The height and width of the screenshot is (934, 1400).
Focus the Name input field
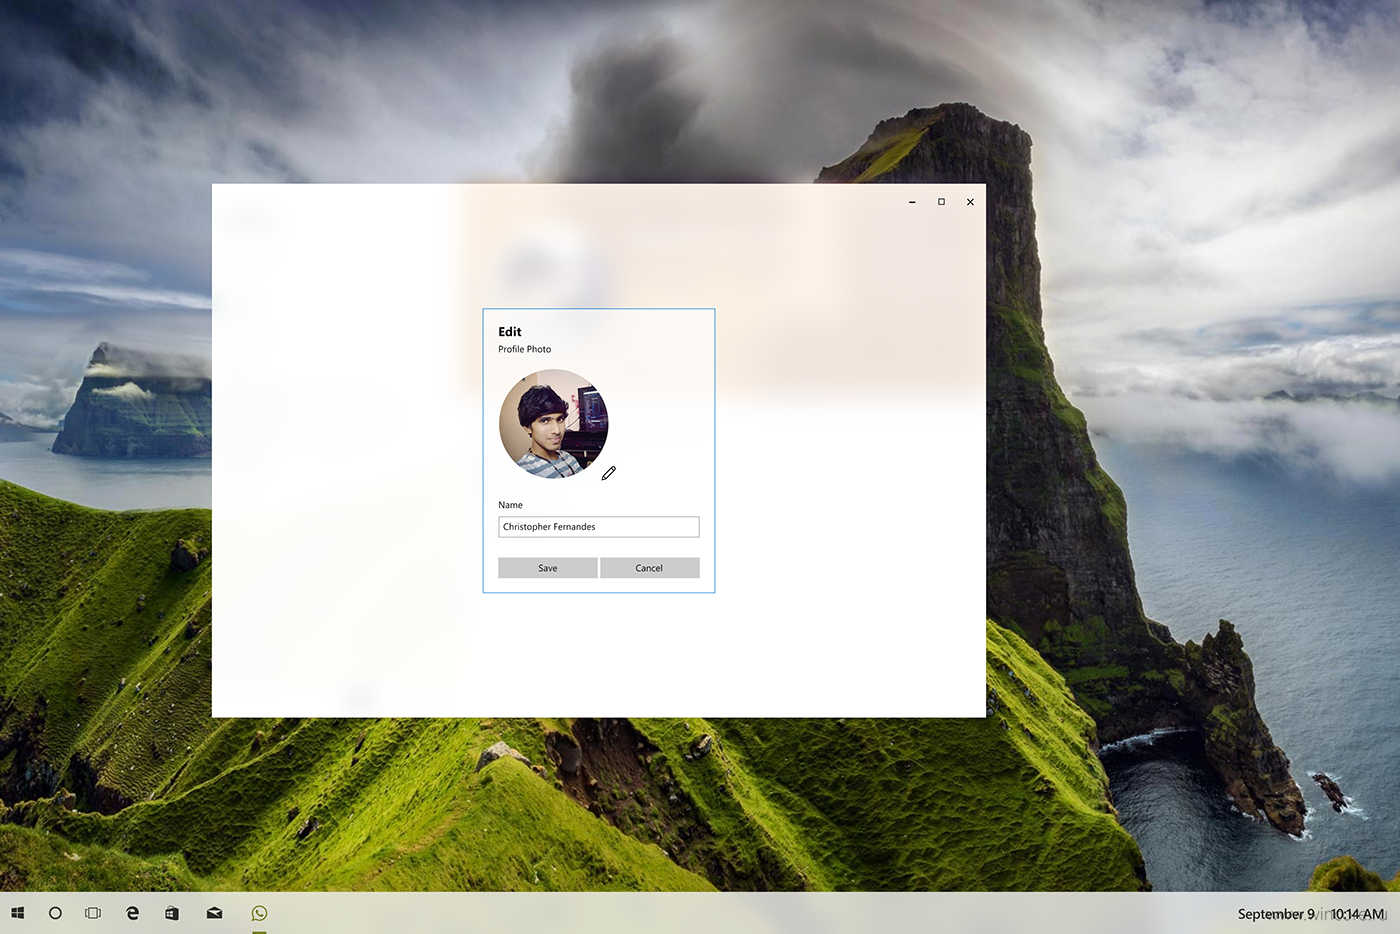pos(599,527)
